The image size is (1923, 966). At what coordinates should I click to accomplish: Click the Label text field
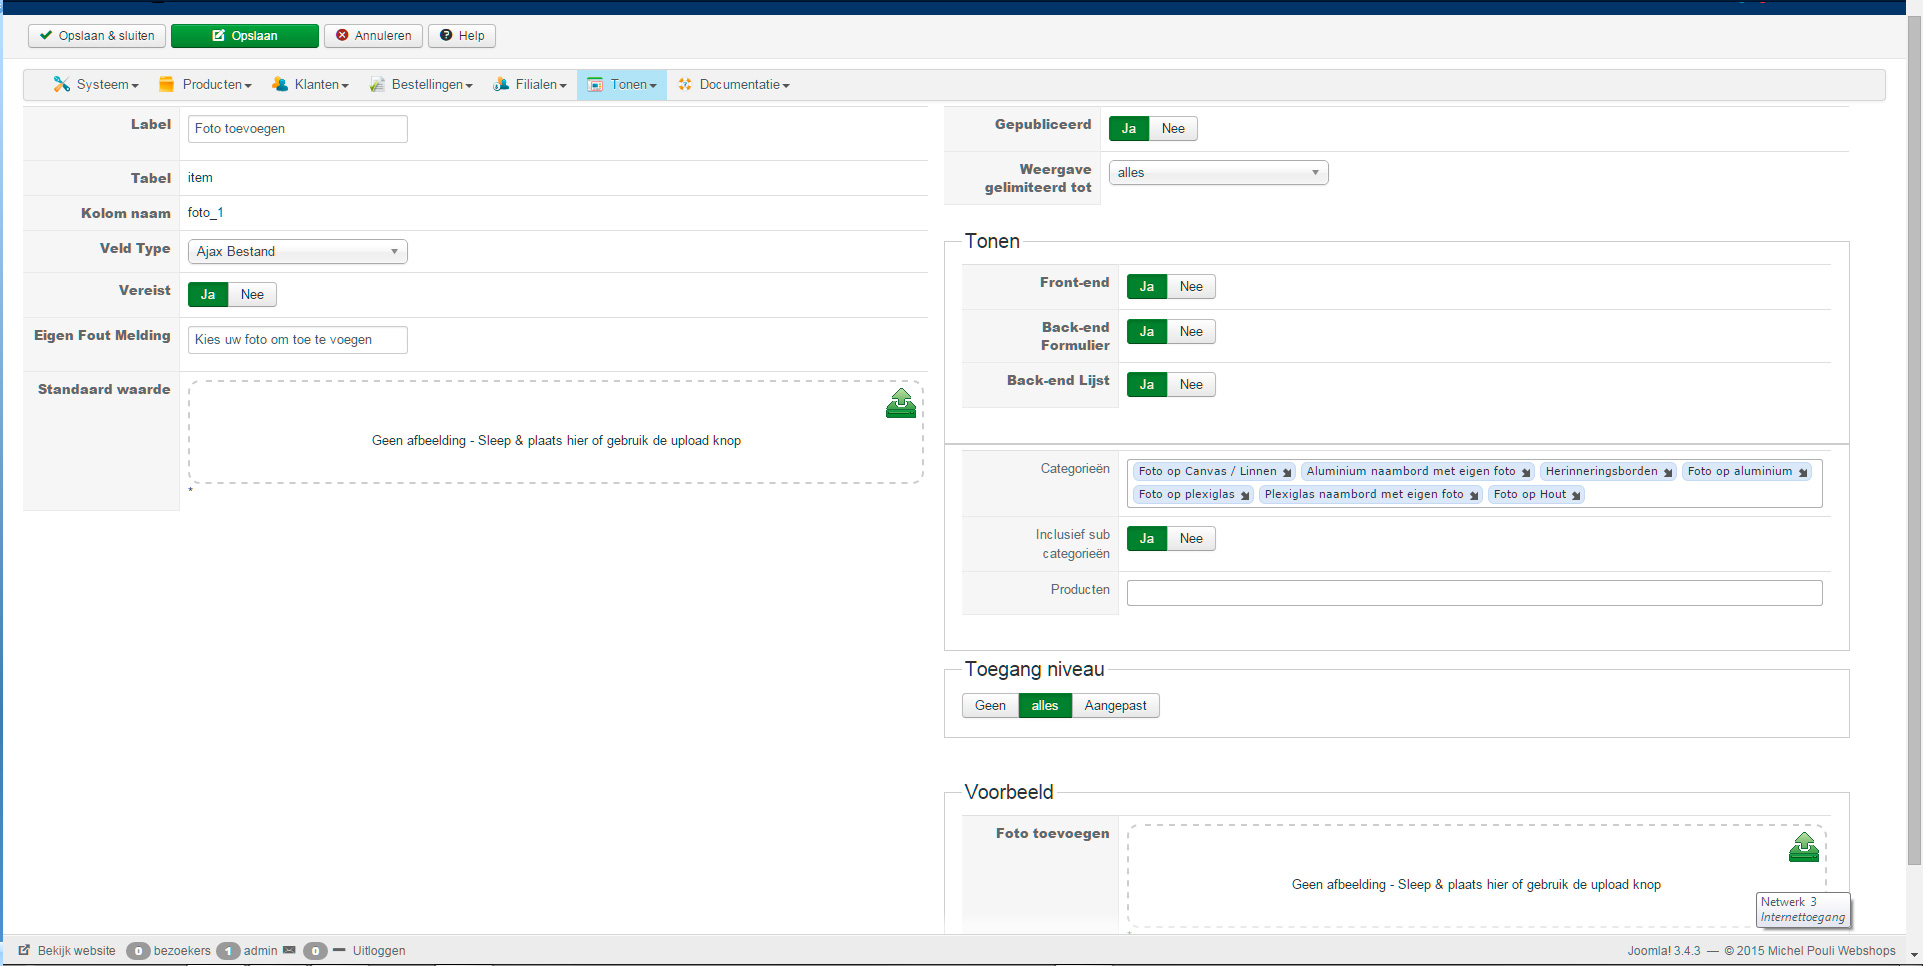point(298,129)
